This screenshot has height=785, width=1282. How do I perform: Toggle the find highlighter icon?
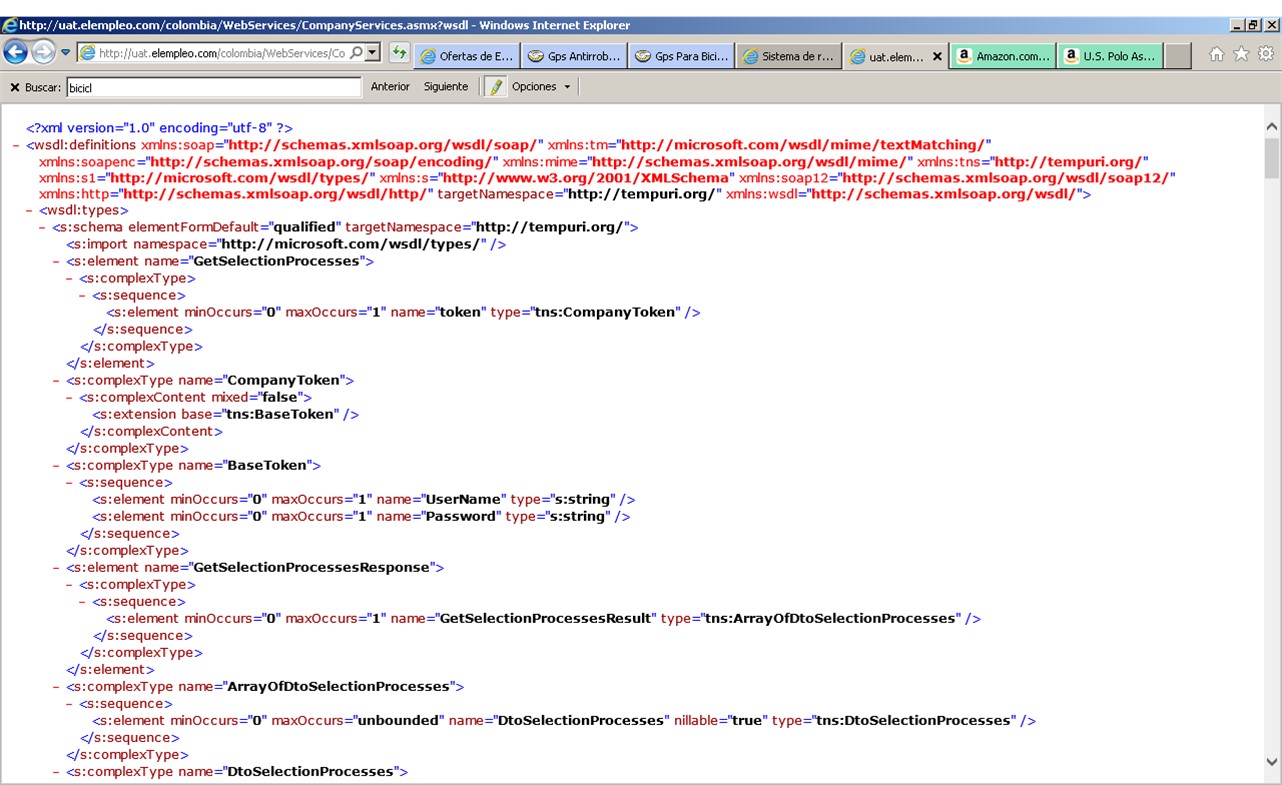click(x=496, y=87)
